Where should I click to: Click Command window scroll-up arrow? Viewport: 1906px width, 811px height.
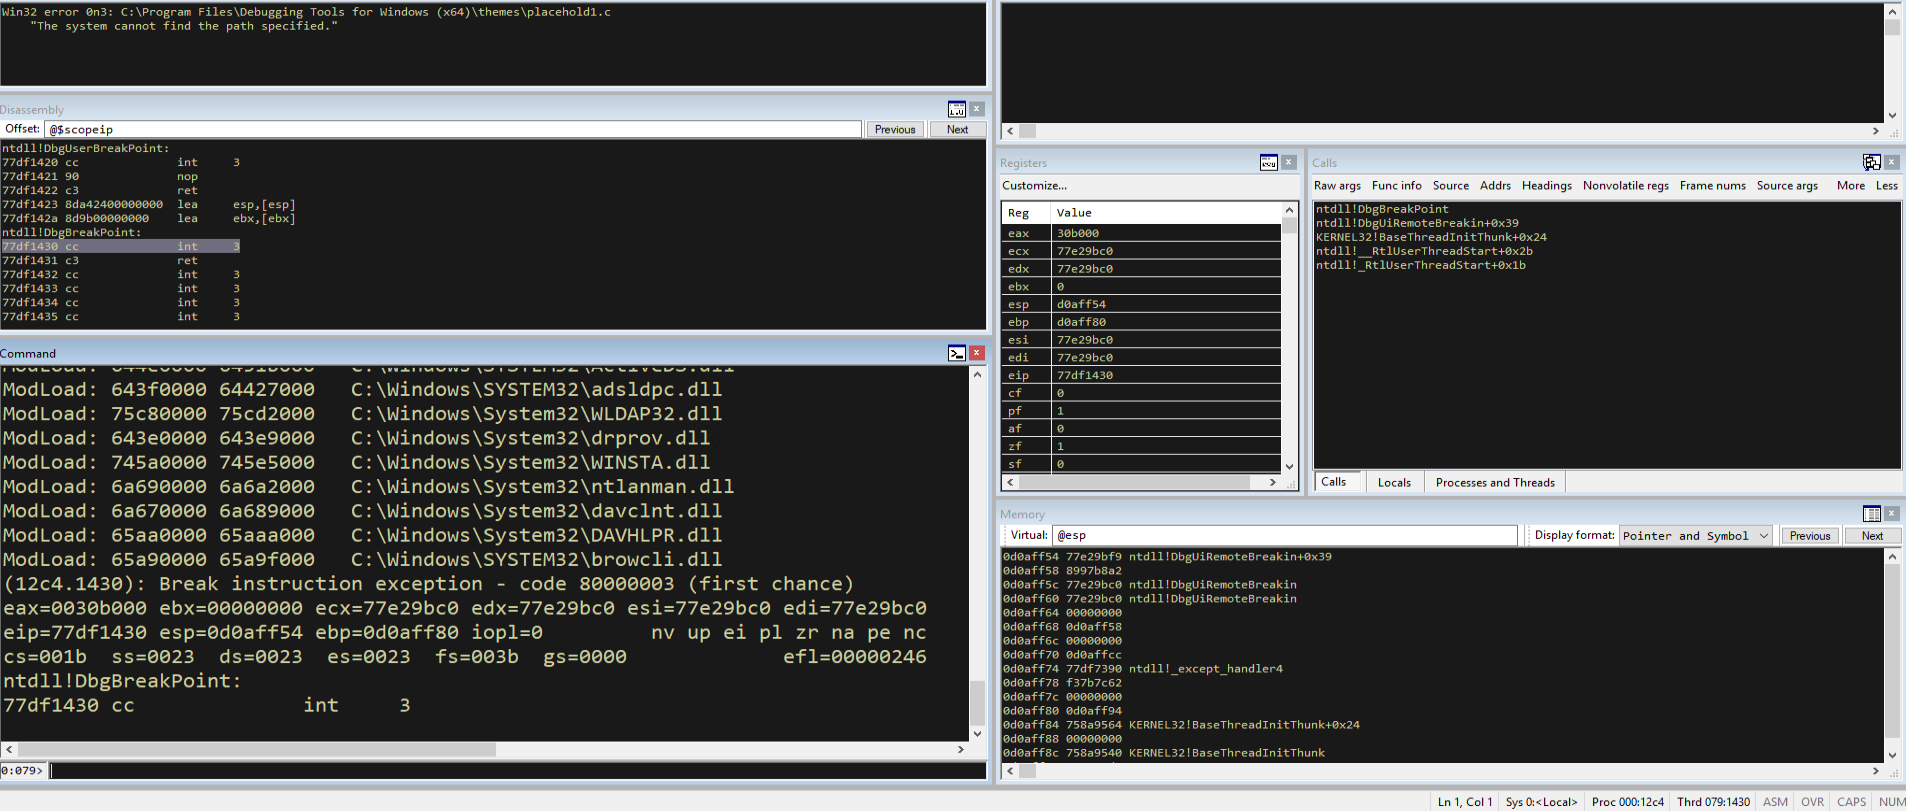[x=977, y=374]
